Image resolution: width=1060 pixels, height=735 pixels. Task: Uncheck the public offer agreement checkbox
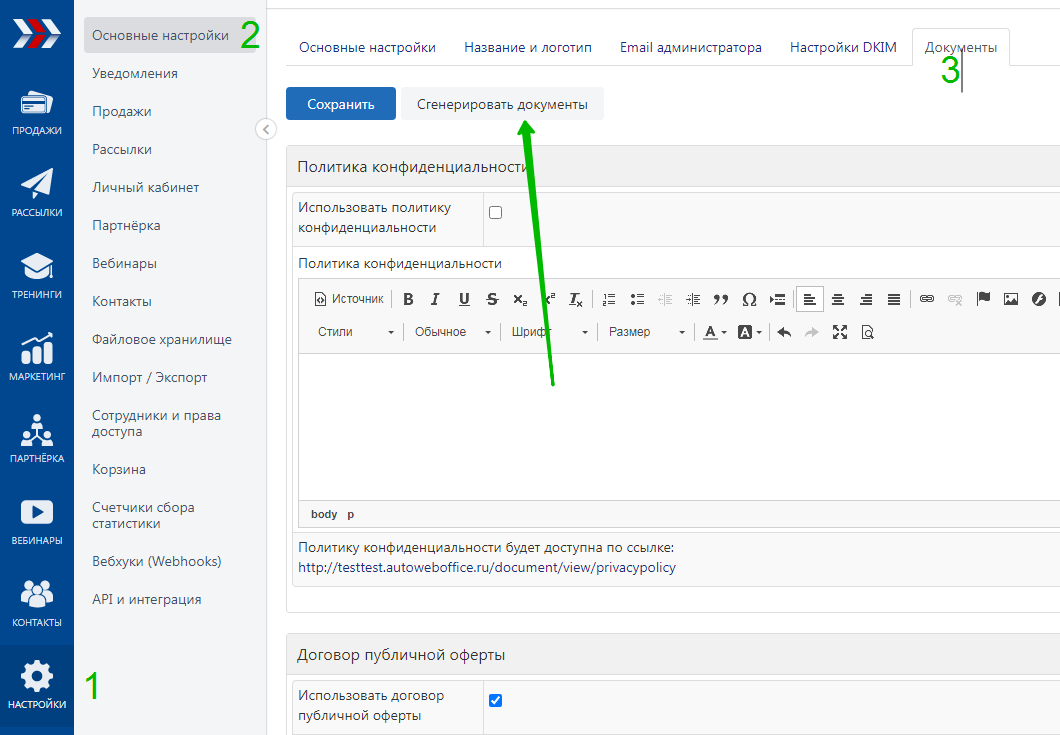[x=495, y=700]
